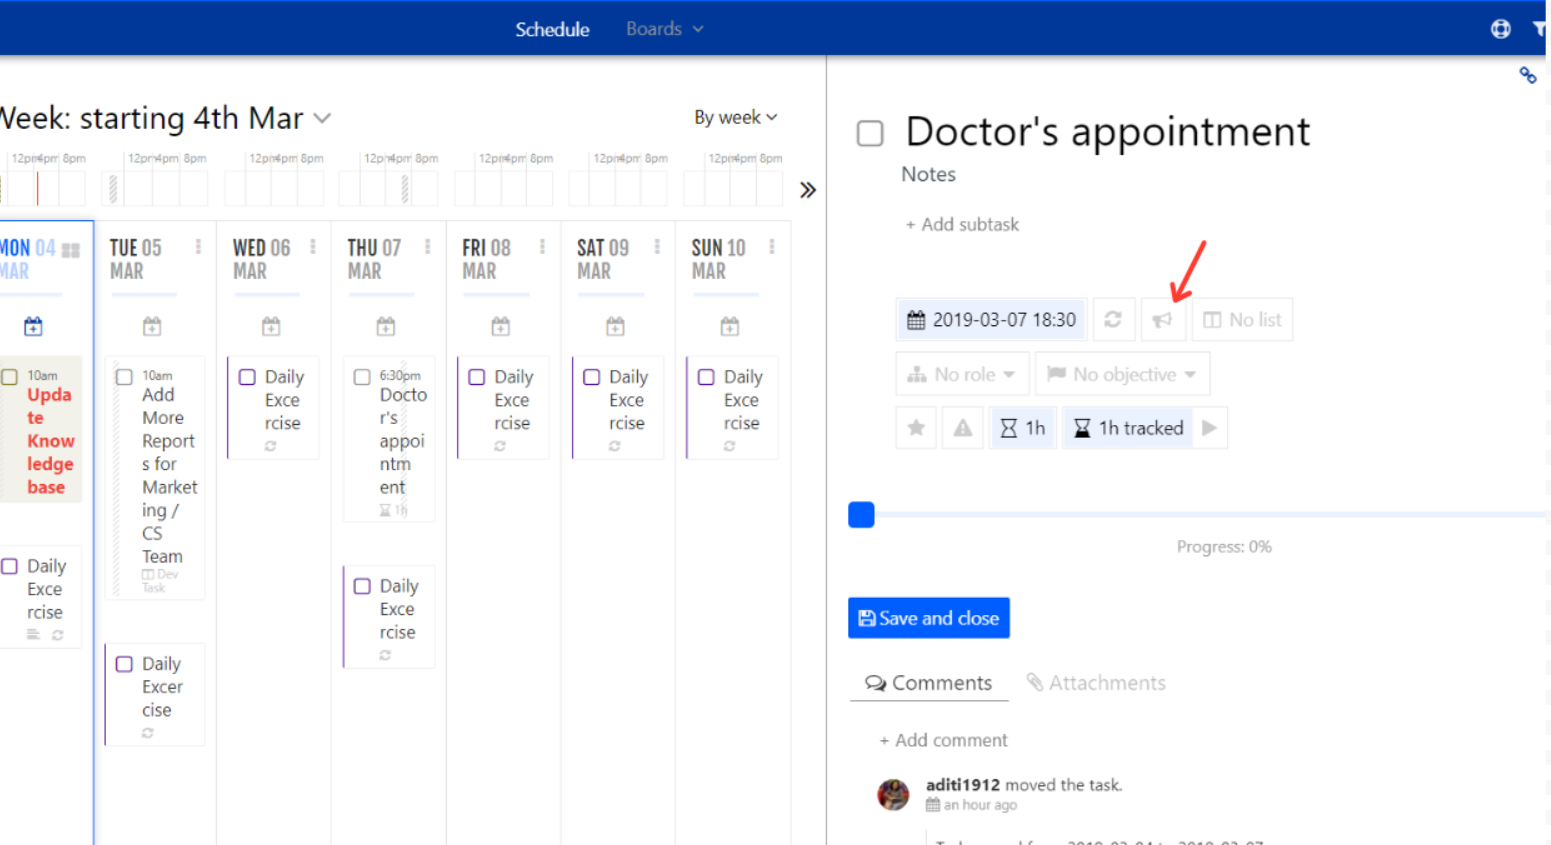This screenshot has width=1551, height=845.
Task: Open the By week view dropdown
Action: pos(736,117)
